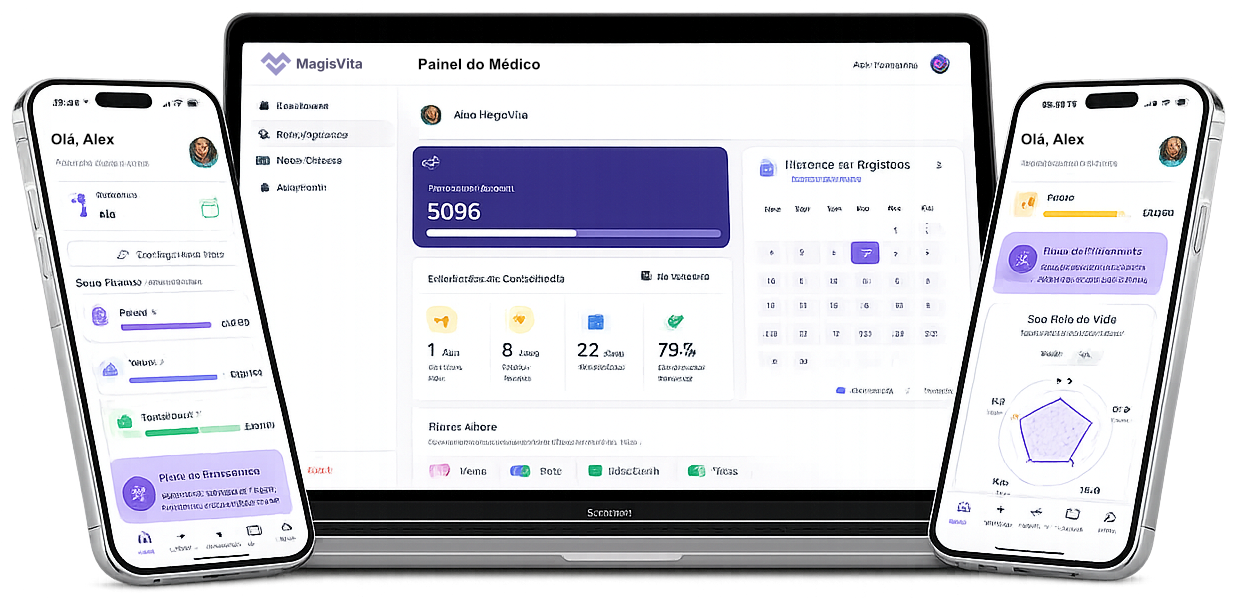This screenshot has height=598, width=1252.
Task: Click the MagisVita logo on the laptop
Action: [x=311, y=64]
